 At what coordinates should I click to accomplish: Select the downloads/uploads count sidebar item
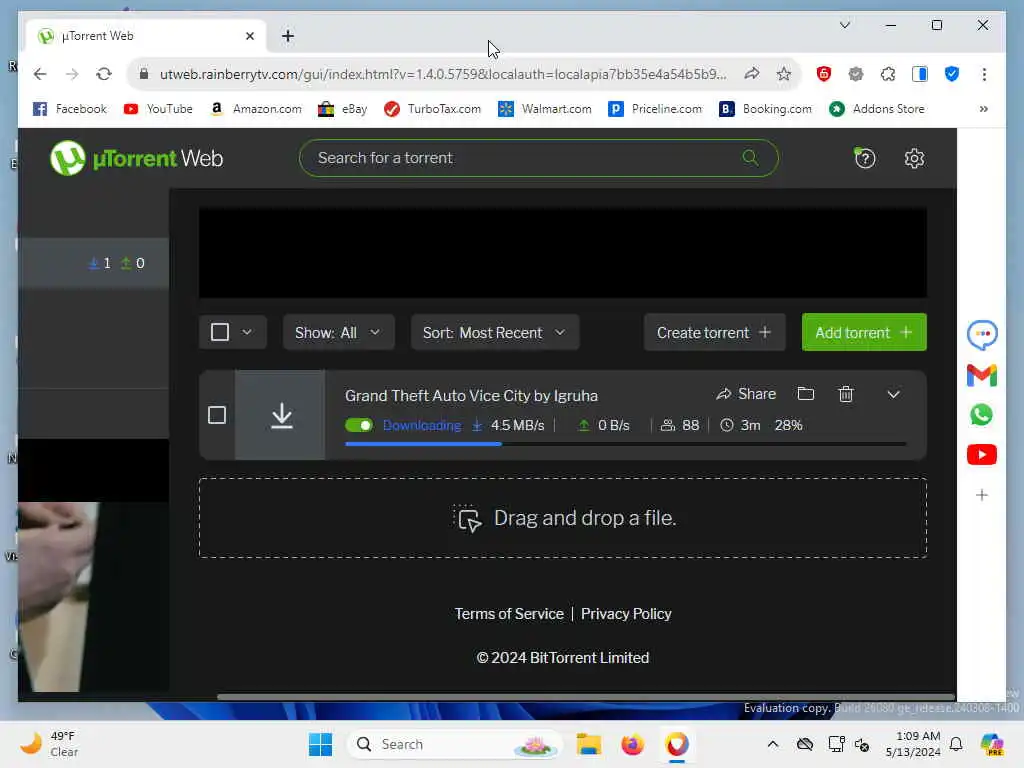click(93, 263)
